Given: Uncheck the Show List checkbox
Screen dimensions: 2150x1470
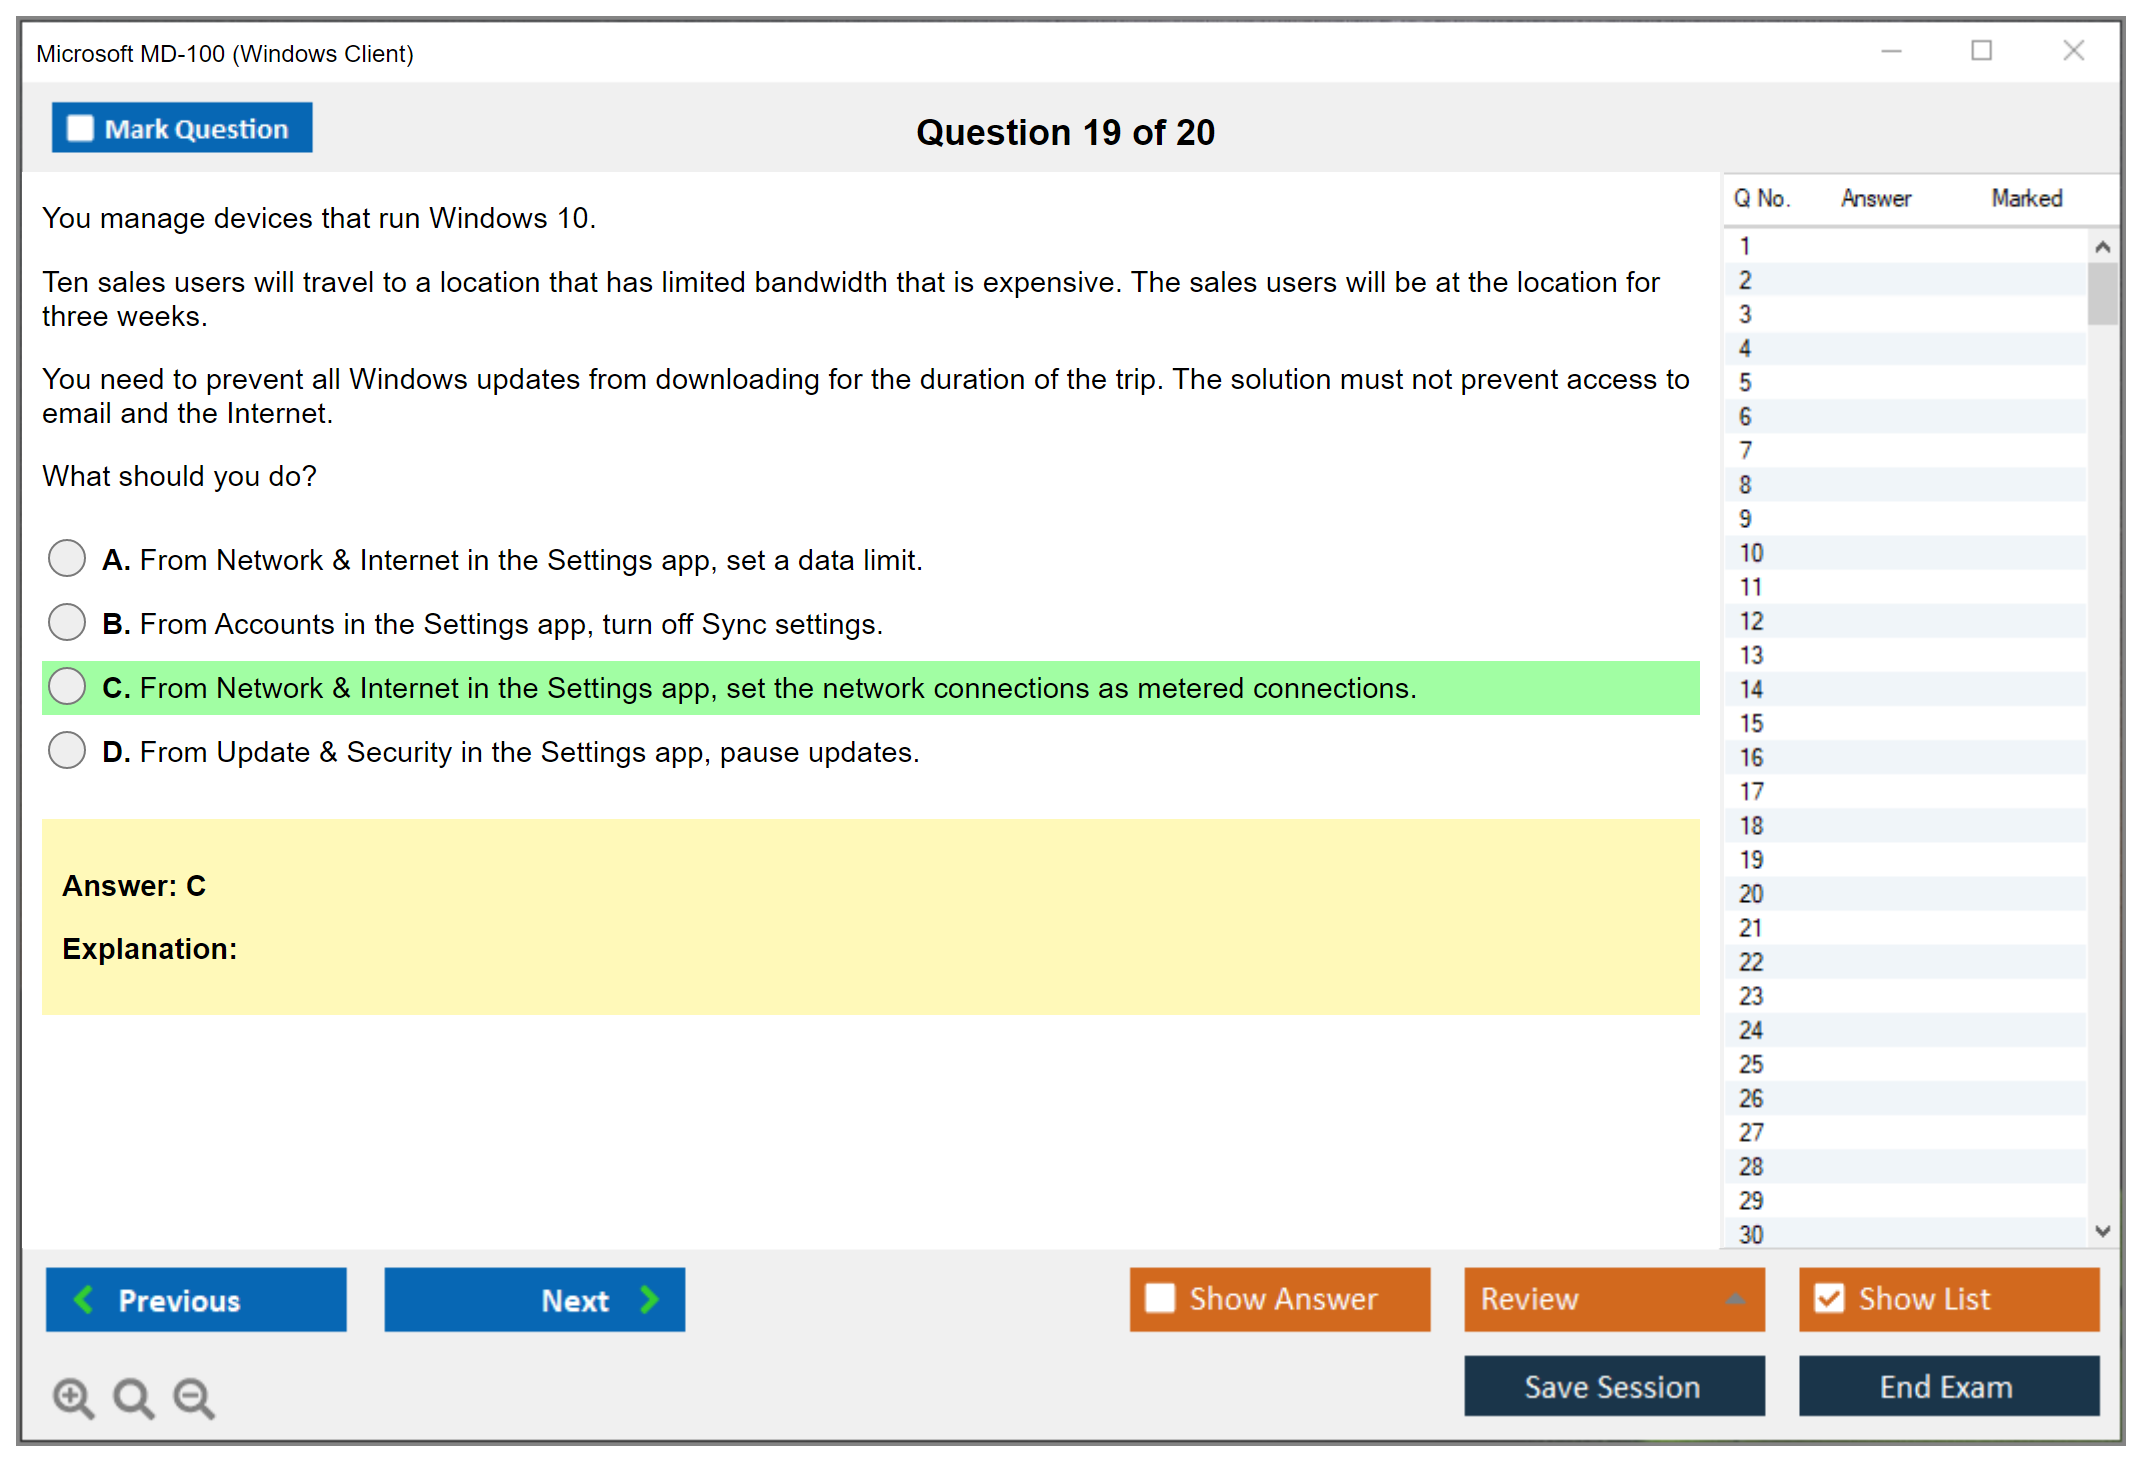Looking at the screenshot, I should coord(1829,1298).
